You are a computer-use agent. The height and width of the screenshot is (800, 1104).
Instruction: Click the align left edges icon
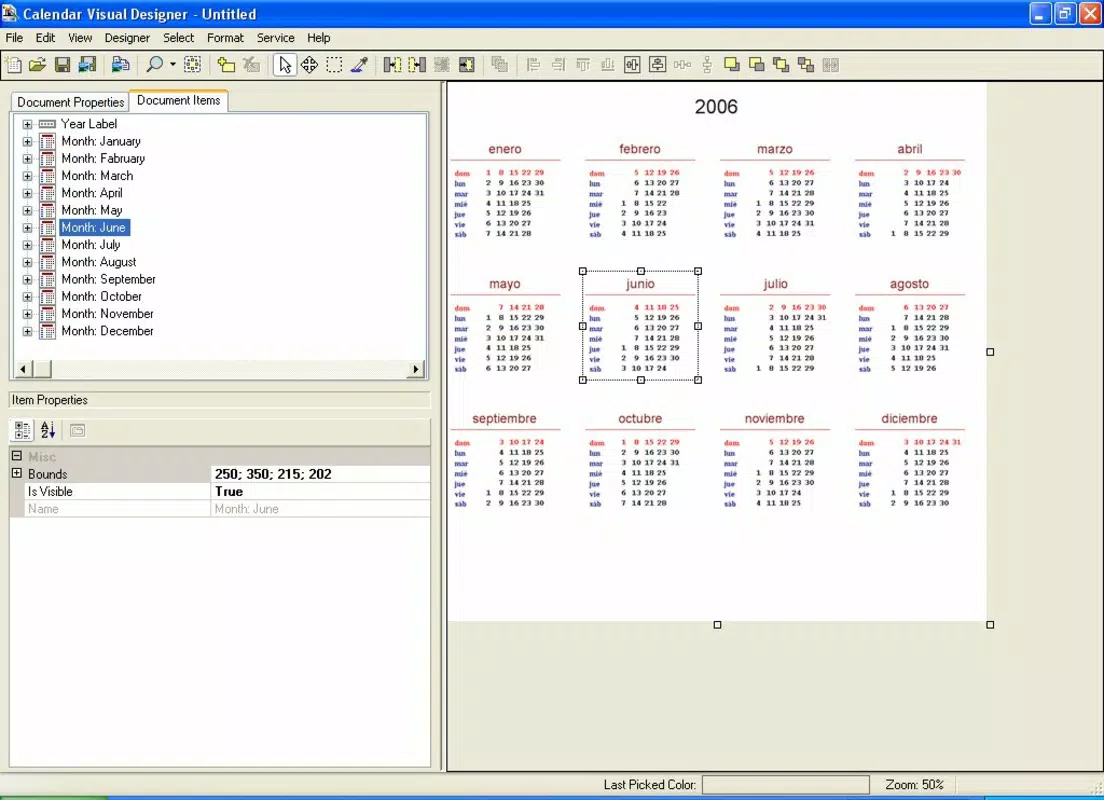pos(533,65)
